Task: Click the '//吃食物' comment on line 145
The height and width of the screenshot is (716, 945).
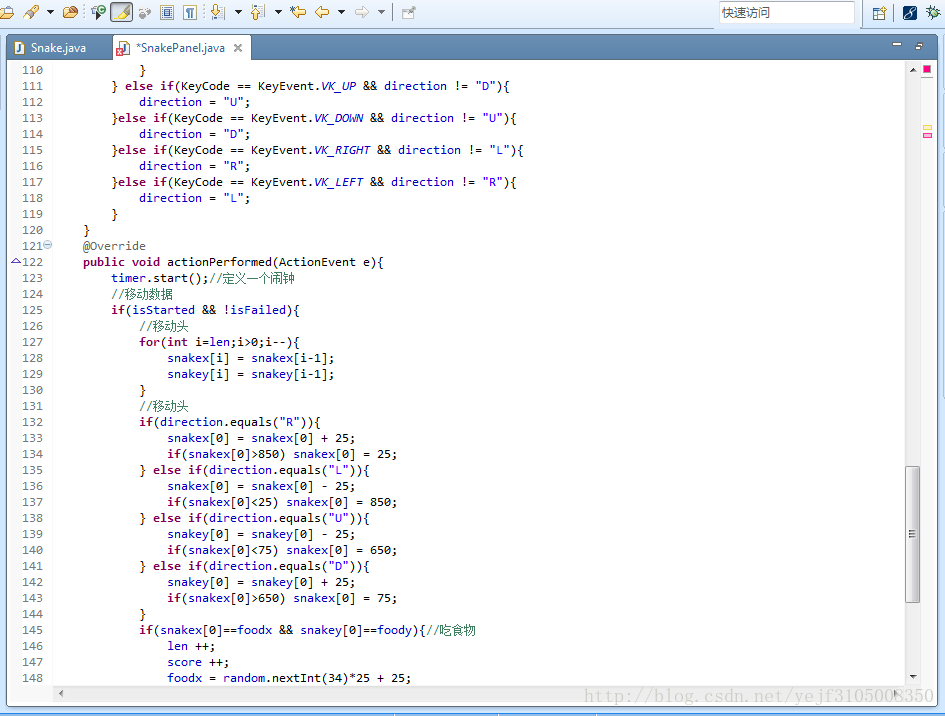Action: [x=451, y=630]
